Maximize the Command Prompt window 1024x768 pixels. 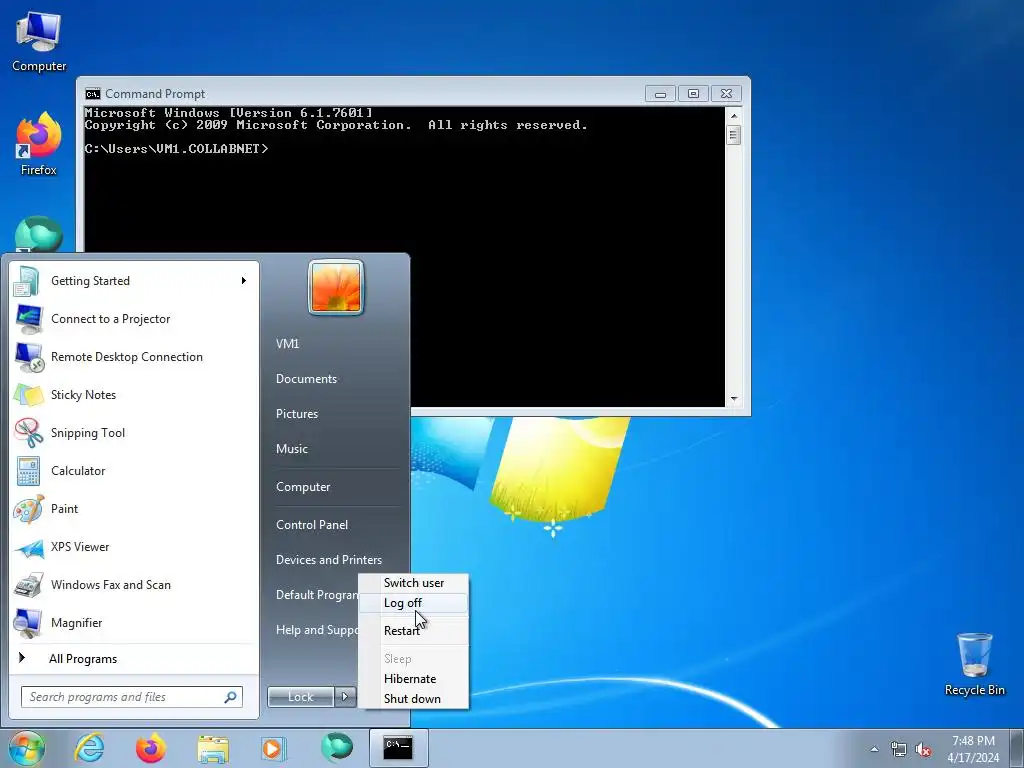693,94
